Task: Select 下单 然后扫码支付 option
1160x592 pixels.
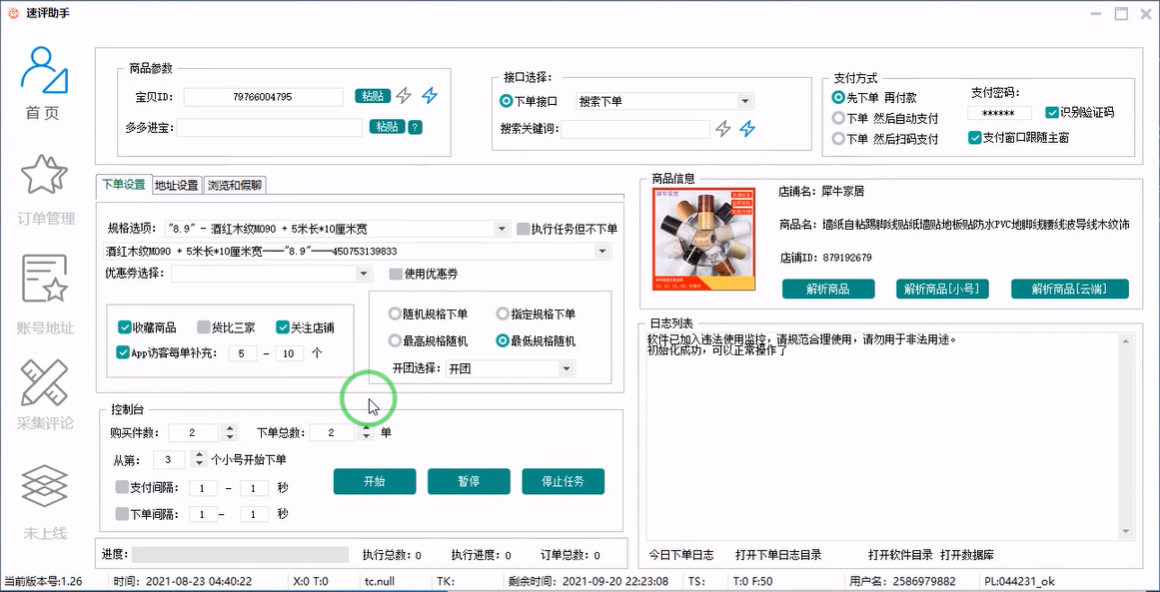Action: click(838, 138)
